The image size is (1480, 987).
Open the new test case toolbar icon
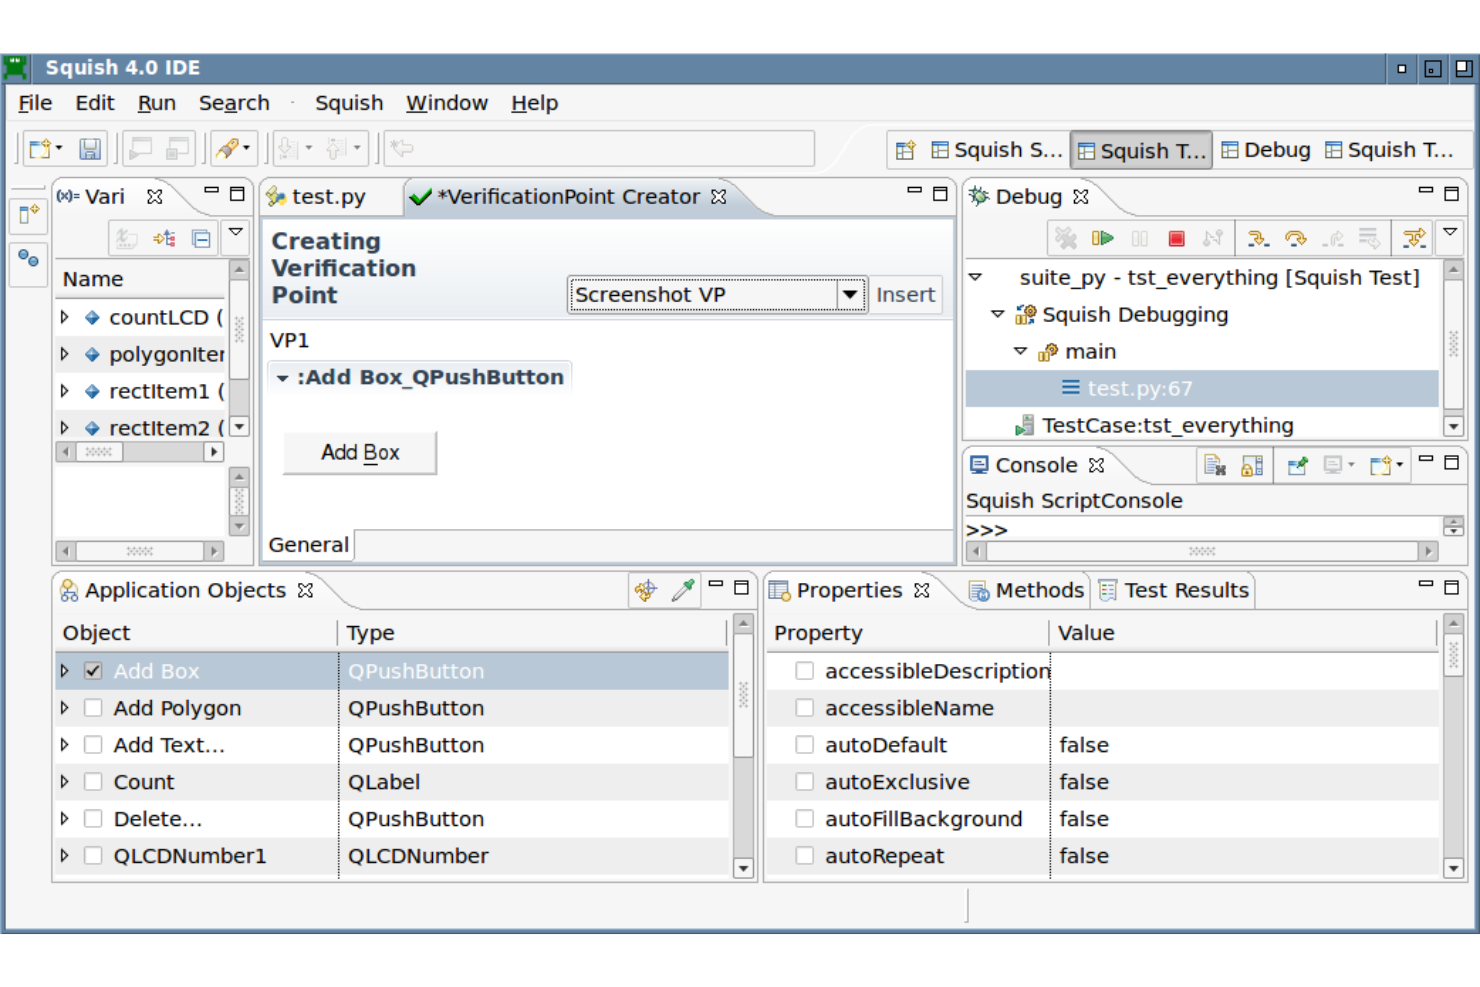coord(40,147)
